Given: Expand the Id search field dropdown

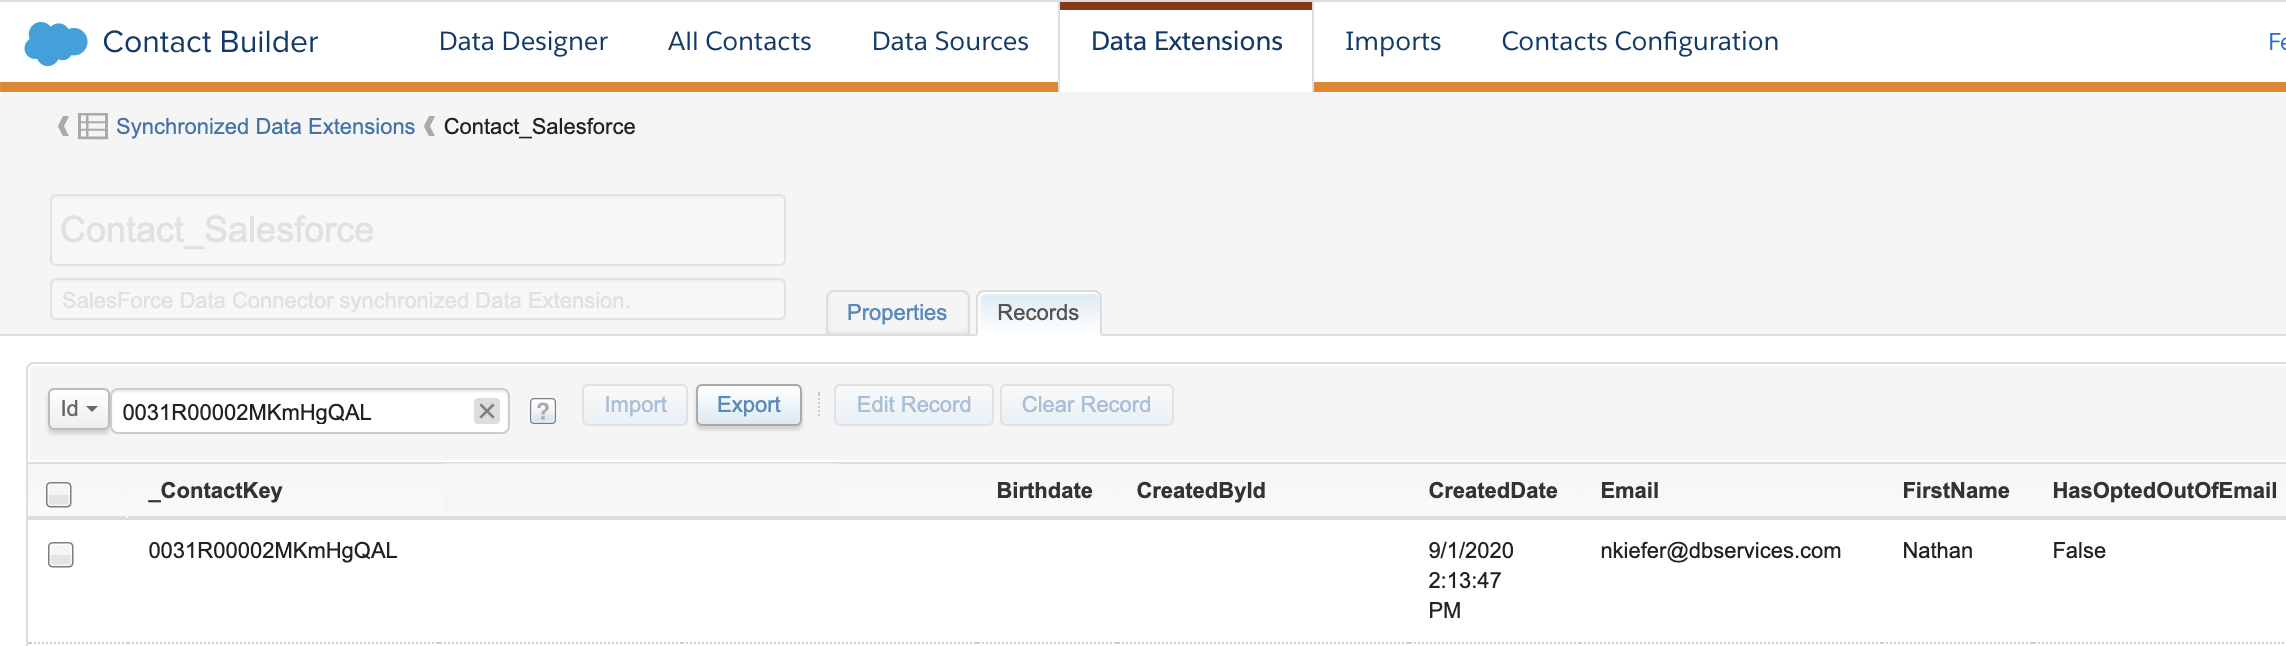Looking at the screenshot, I should (x=79, y=409).
